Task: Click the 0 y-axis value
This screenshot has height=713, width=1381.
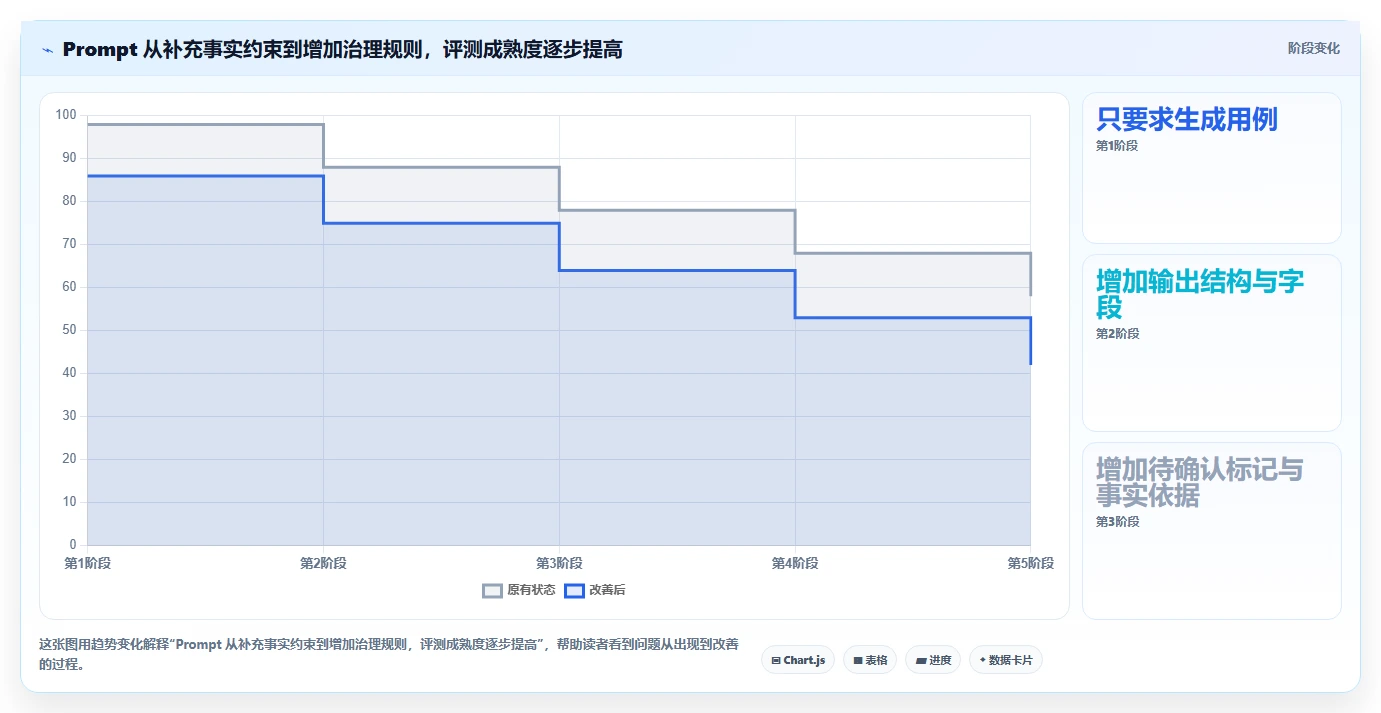Action: [73, 545]
